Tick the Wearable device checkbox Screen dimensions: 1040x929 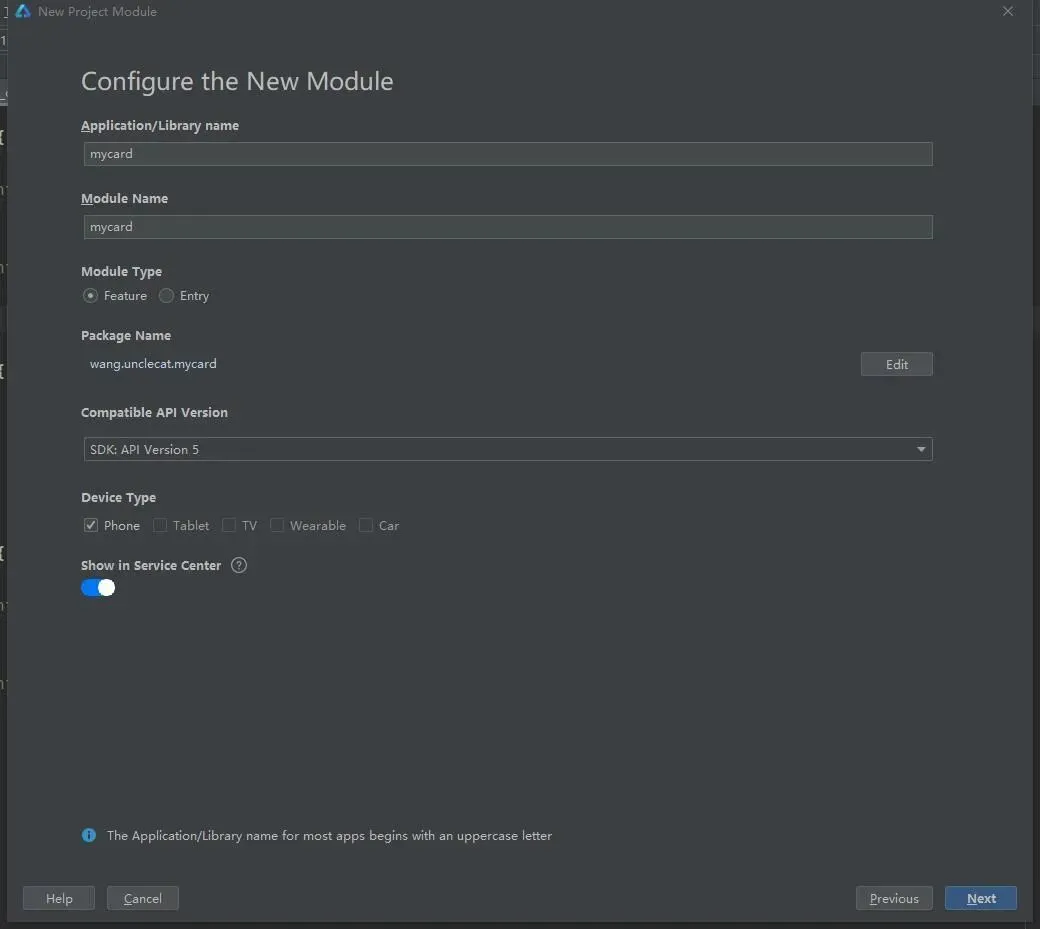tap(277, 525)
